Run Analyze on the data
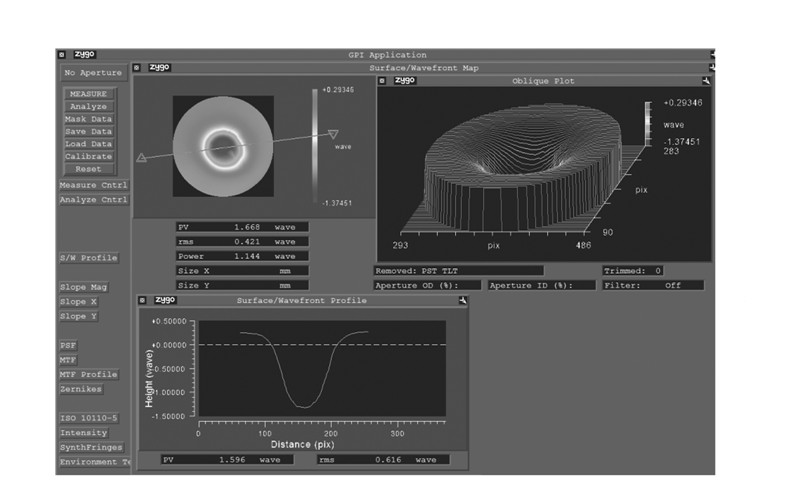The width and height of the screenshot is (800, 480). point(89,107)
